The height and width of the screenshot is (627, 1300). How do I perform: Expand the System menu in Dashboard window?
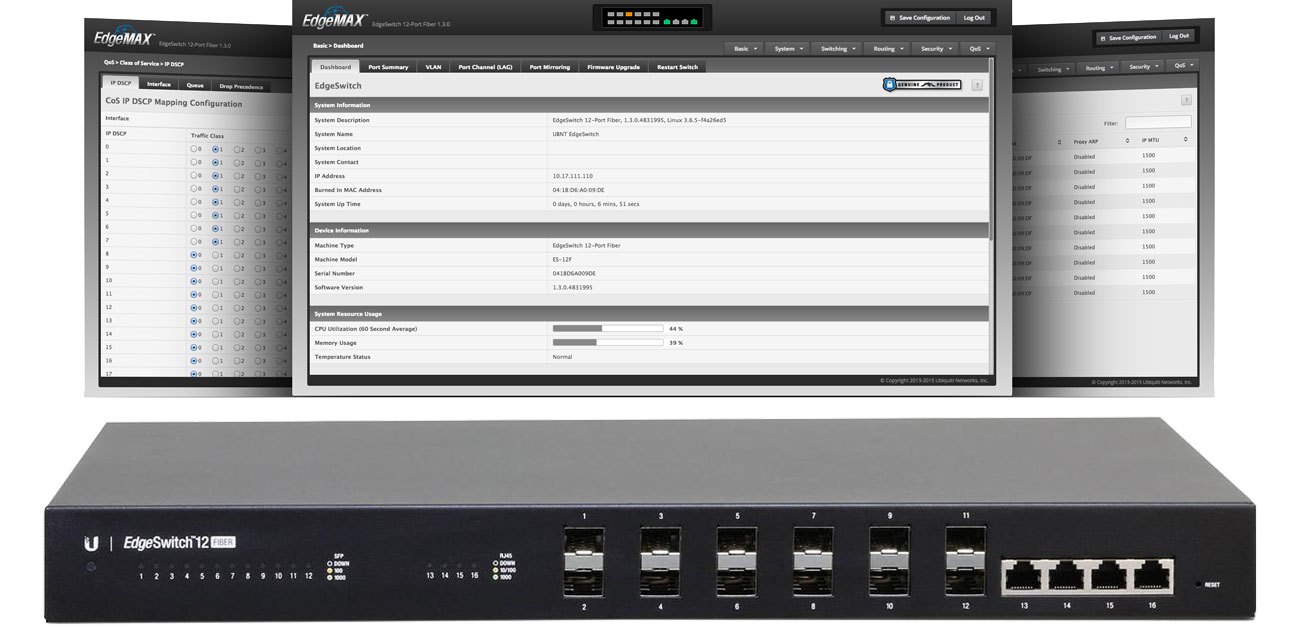pos(789,48)
